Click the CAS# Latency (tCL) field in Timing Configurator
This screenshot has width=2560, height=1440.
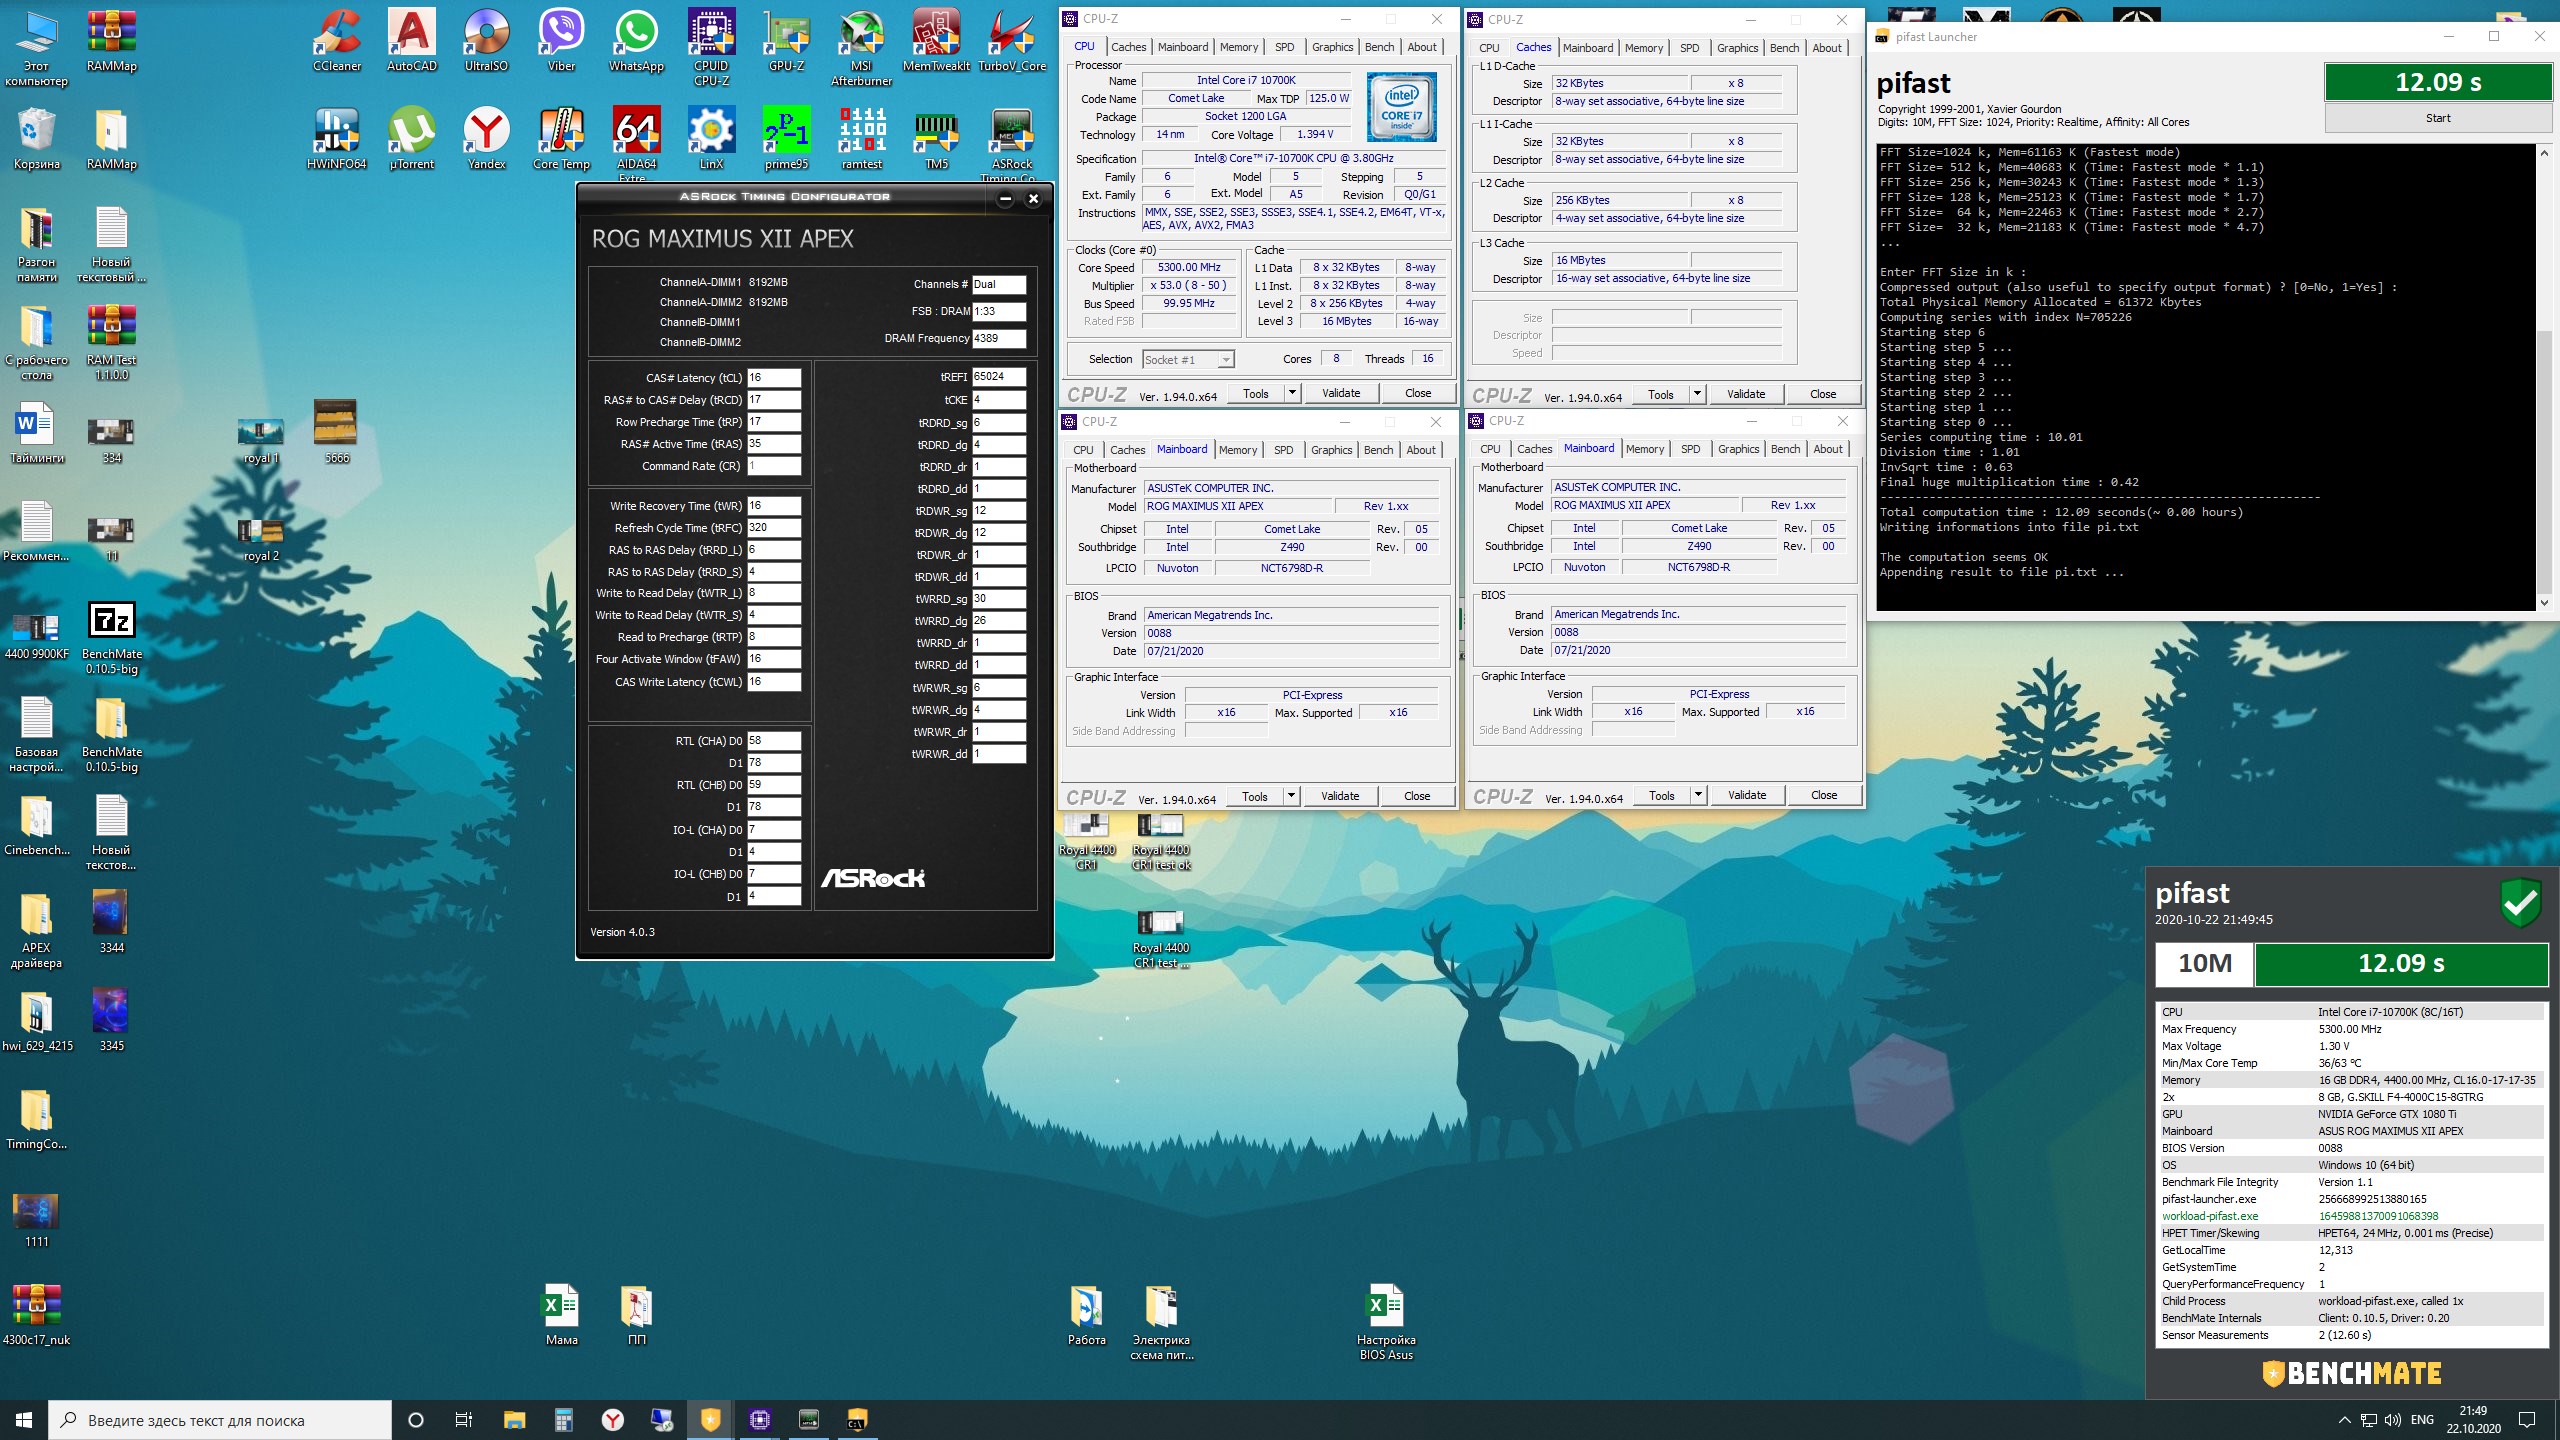[774, 378]
